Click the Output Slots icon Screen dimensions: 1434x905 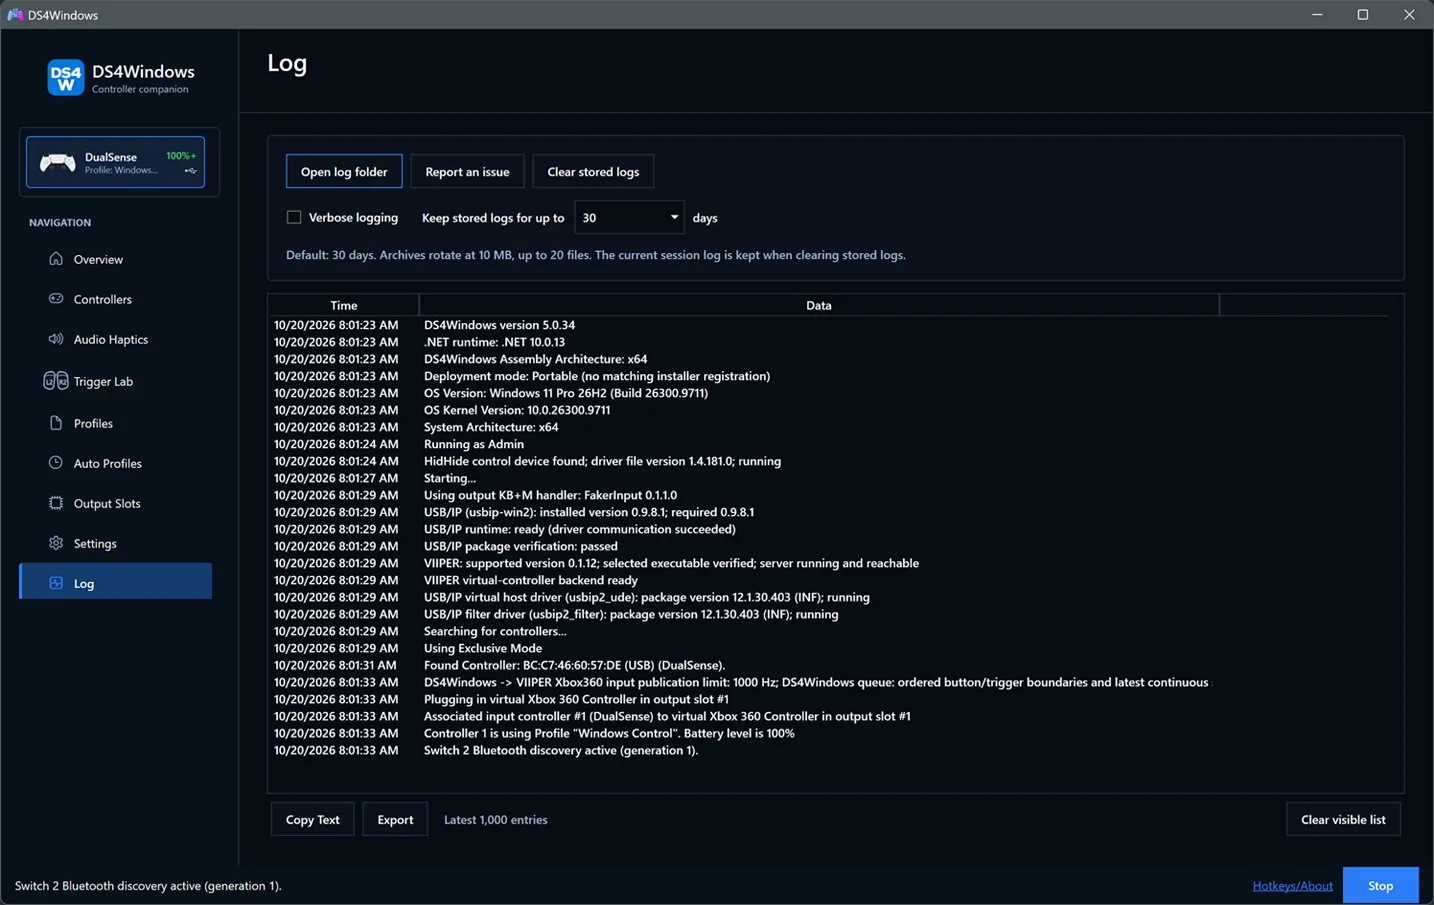pyautogui.click(x=56, y=503)
